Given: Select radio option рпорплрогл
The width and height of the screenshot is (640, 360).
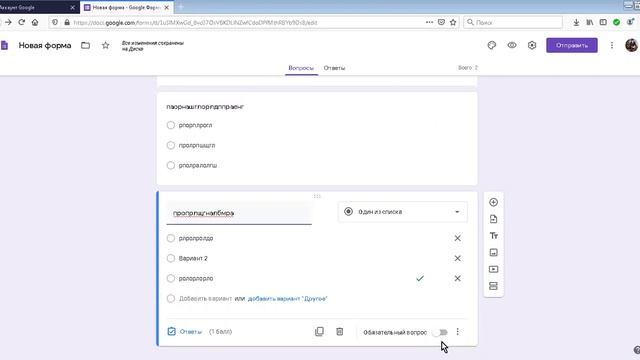Looking at the screenshot, I should tap(171, 125).
